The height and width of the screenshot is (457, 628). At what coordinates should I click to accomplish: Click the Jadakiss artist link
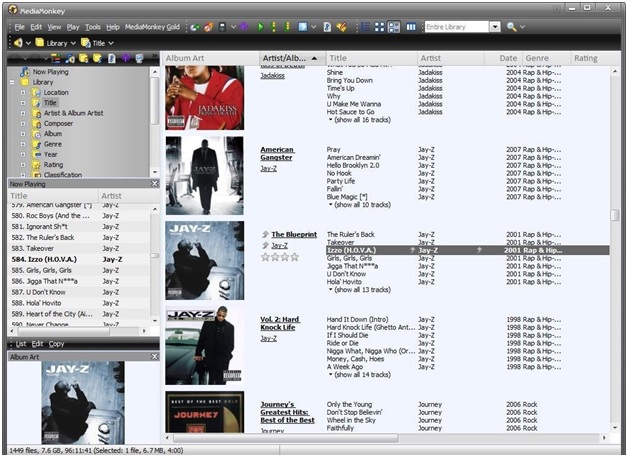pos(272,75)
